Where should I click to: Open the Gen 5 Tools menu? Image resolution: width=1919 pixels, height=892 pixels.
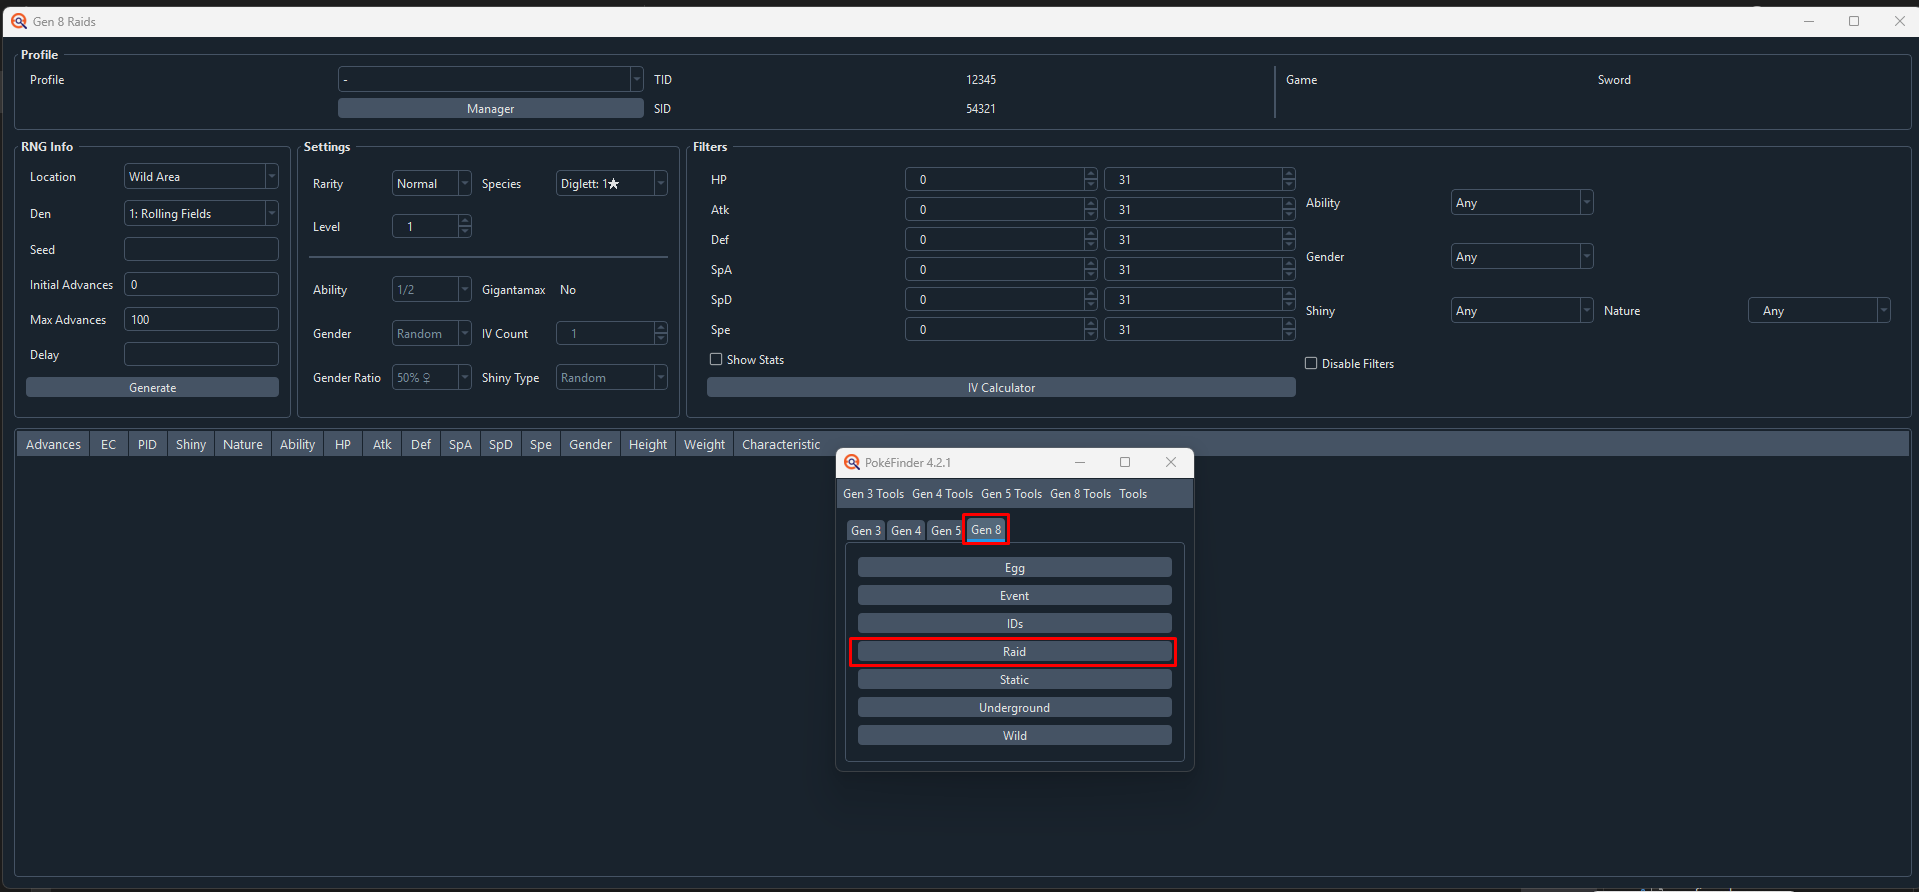(x=1011, y=494)
